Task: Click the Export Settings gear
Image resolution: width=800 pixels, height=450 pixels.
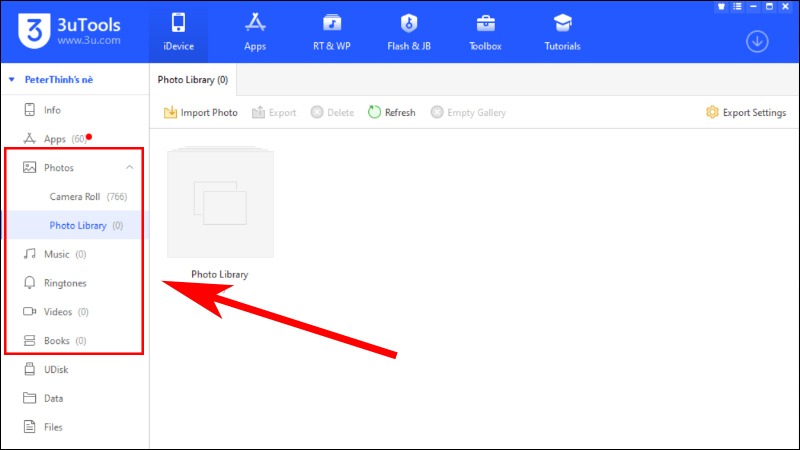Action: [x=712, y=112]
